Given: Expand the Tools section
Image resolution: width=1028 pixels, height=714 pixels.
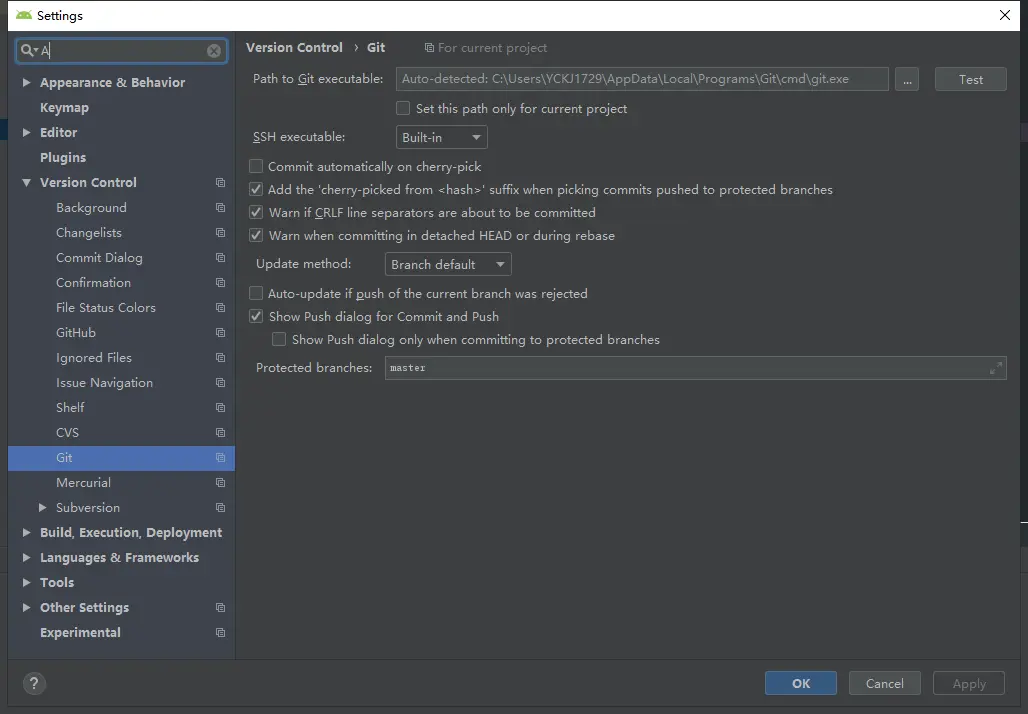Looking at the screenshot, I should [x=26, y=582].
